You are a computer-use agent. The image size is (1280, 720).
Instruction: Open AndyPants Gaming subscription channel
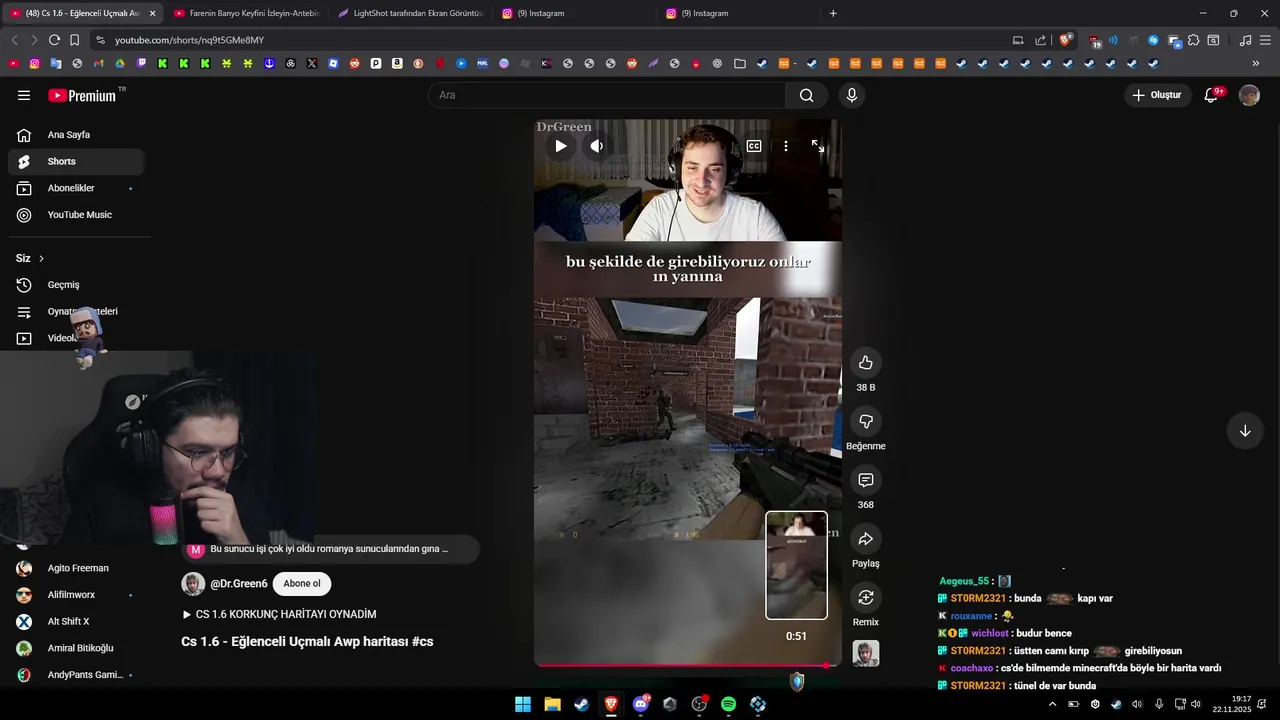(x=76, y=675)
